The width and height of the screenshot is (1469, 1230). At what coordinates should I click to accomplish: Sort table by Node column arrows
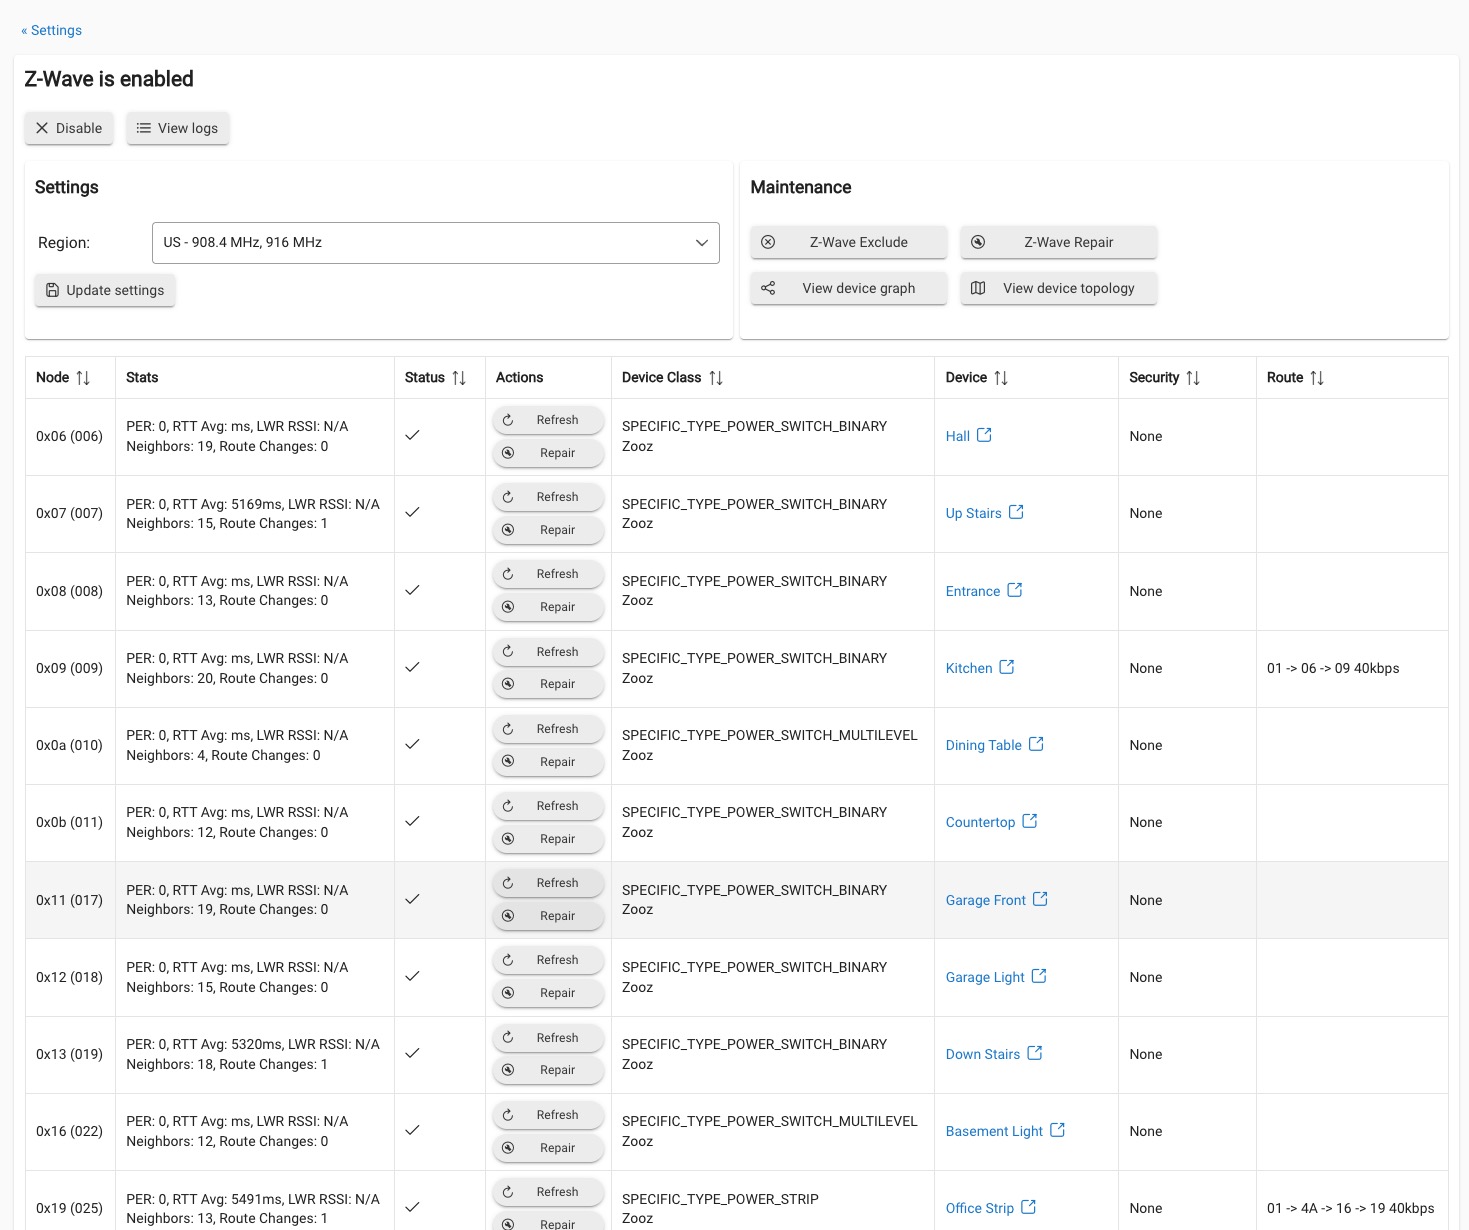pyautogui.click(x=83, y=378)
